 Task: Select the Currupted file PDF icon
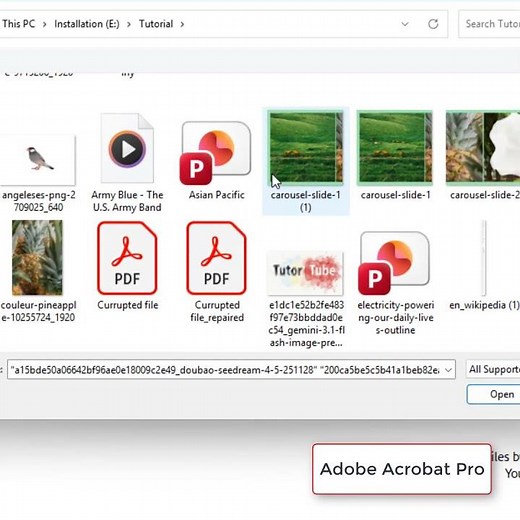pyautogui.click(x=127, y=258)
